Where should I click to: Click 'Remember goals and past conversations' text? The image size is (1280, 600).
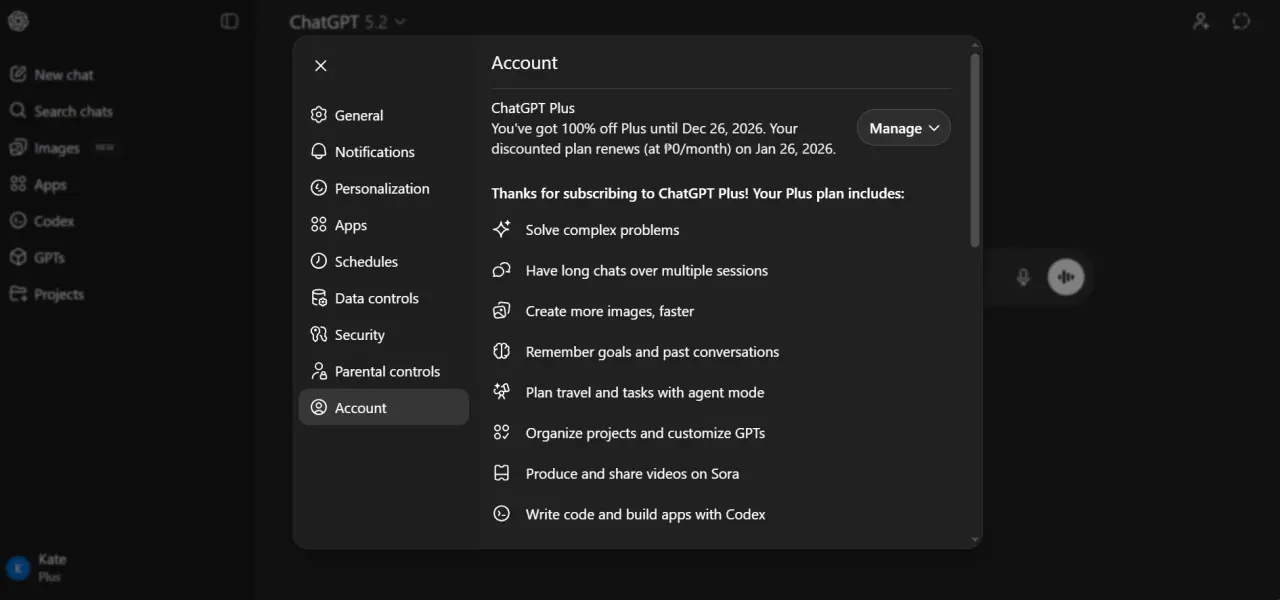(652, 352)
